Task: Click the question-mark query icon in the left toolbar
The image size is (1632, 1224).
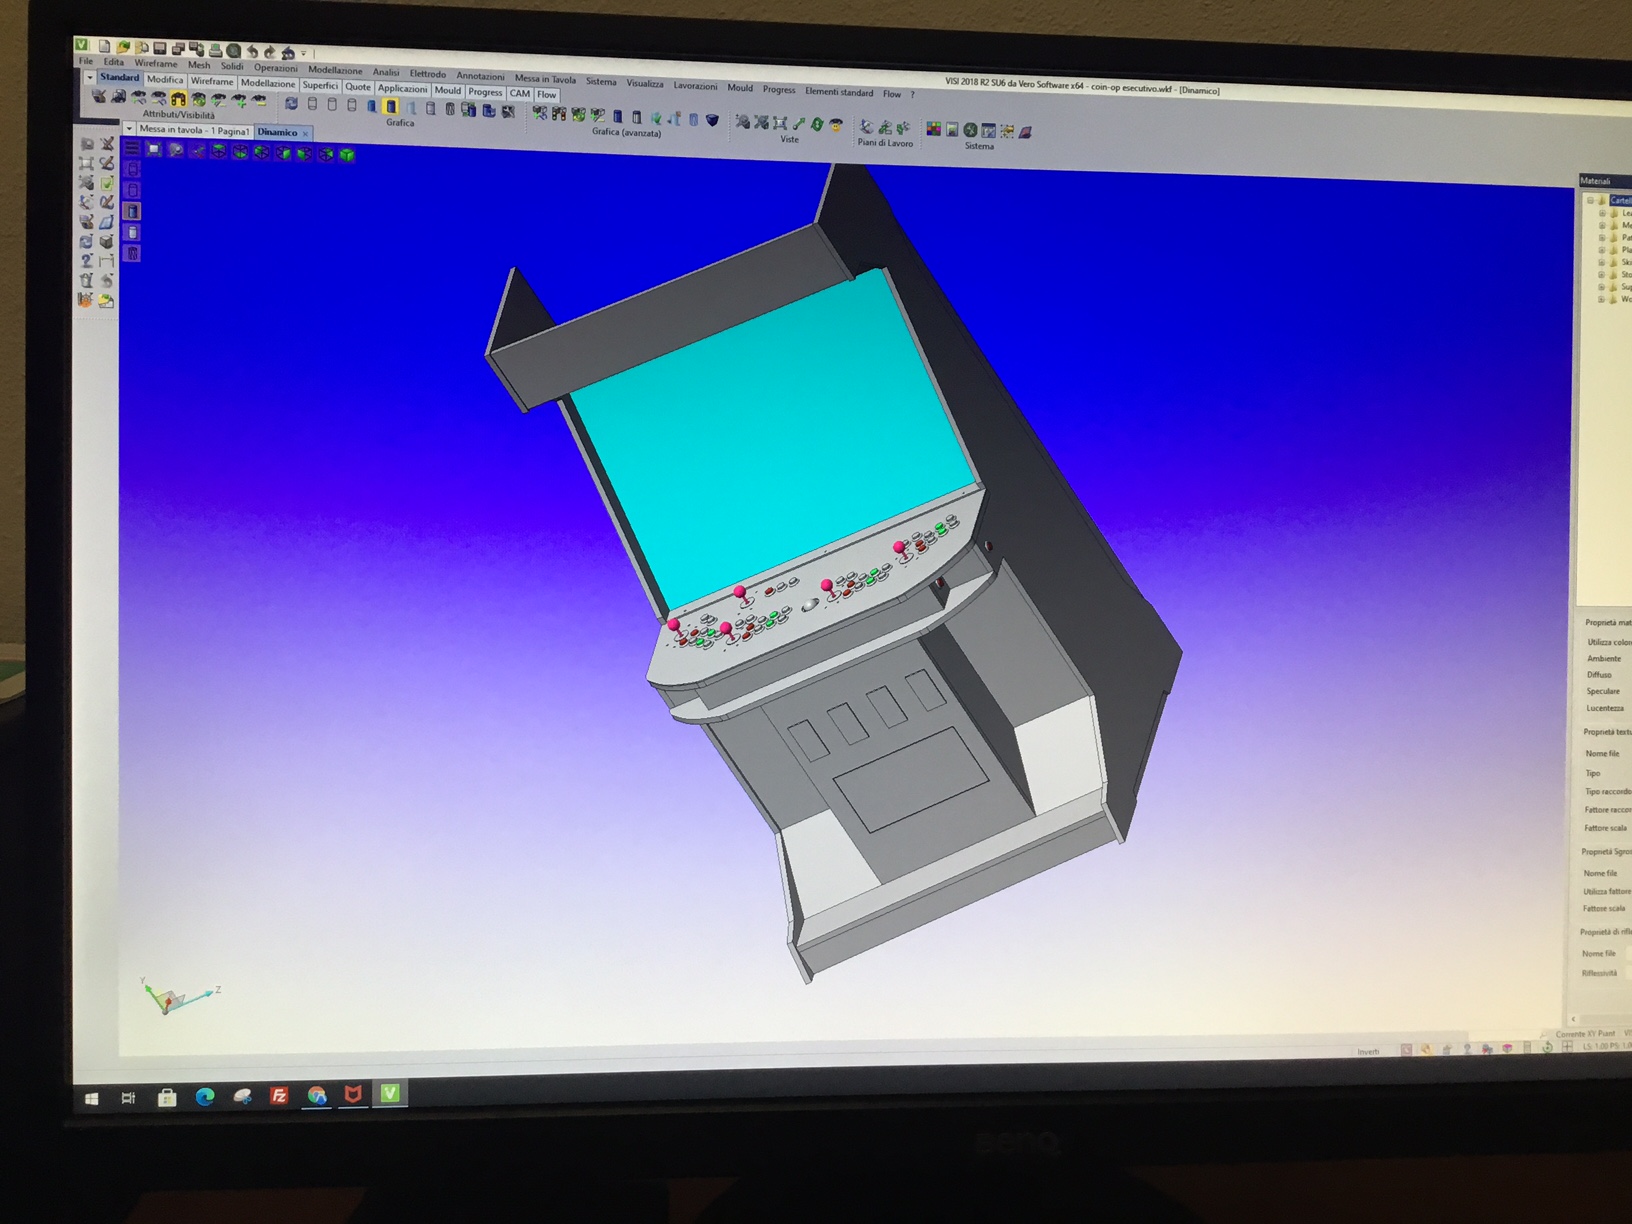Action: click(x=87, y=260)
